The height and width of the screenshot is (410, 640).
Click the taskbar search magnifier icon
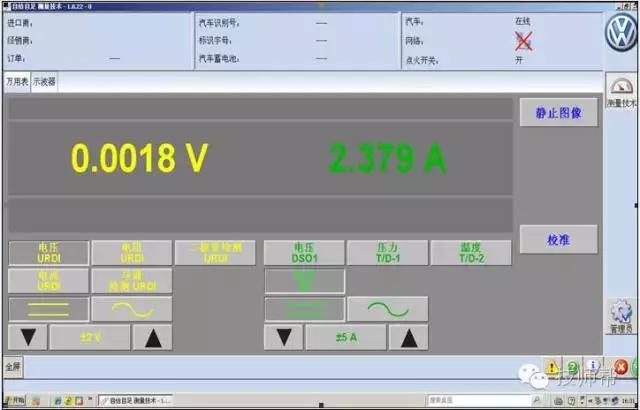pyautogui.click(x=537, y=400)
